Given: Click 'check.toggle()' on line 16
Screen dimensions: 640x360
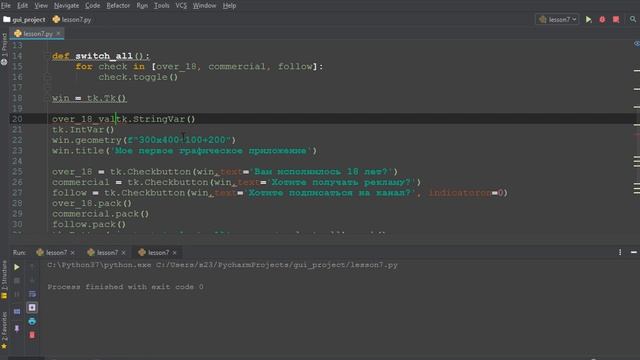Looking at the screenshot, I should pos(138,77).
